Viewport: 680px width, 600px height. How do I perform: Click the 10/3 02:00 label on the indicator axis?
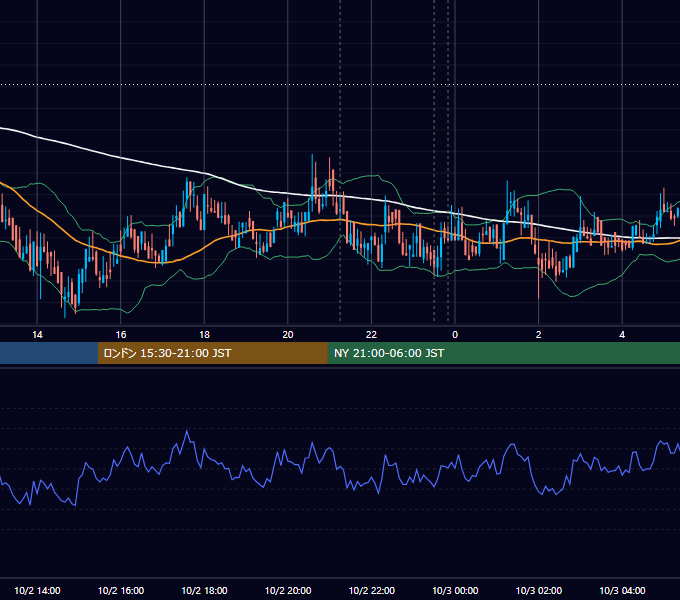539,590
